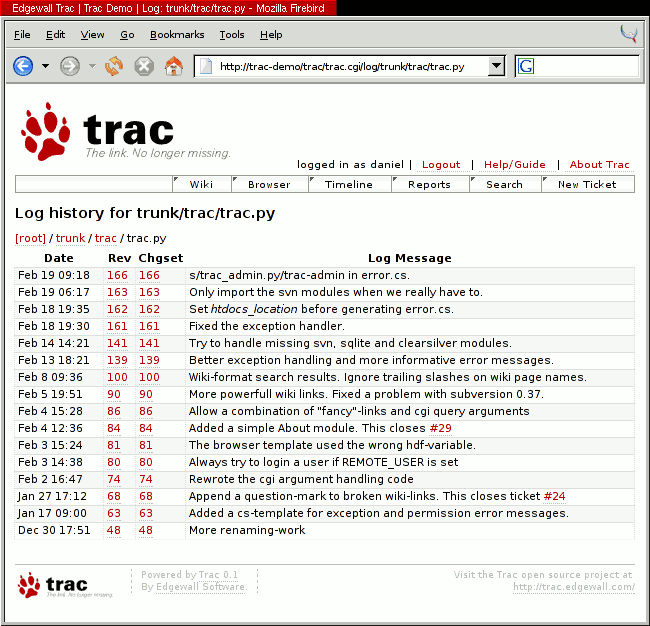650x626 pixels.
Task: Click in the URL address field
Action: click(x=349, y=66)
